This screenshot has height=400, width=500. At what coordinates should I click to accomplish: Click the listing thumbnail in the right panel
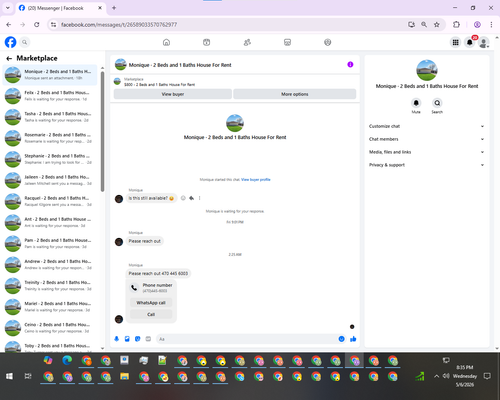(427, 70)
